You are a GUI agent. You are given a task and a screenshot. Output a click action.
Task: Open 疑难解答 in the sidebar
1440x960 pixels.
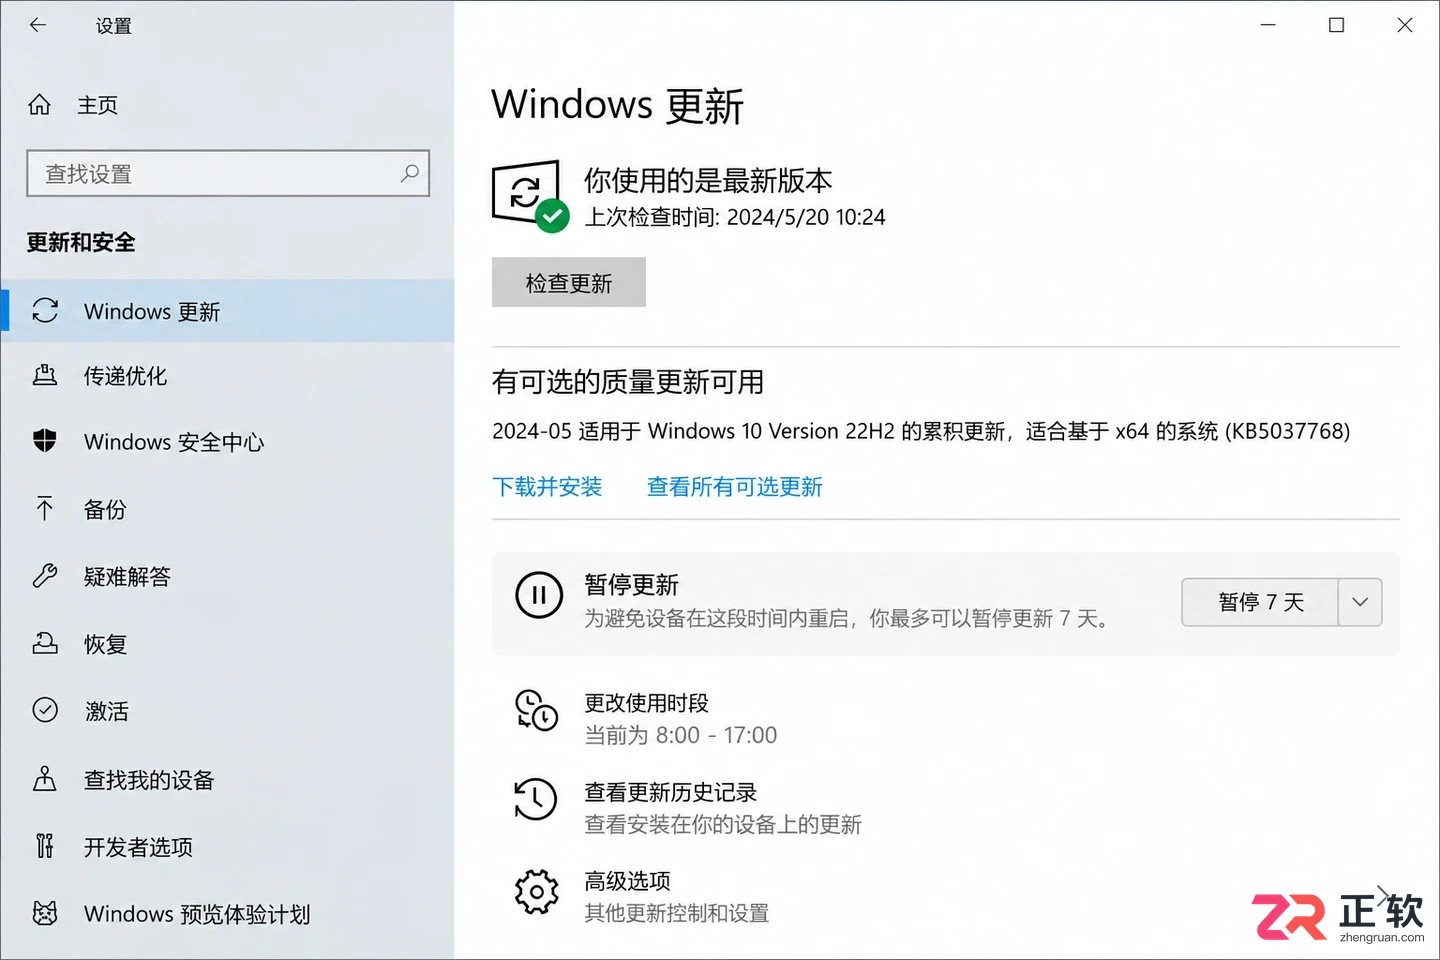point(228,576)
